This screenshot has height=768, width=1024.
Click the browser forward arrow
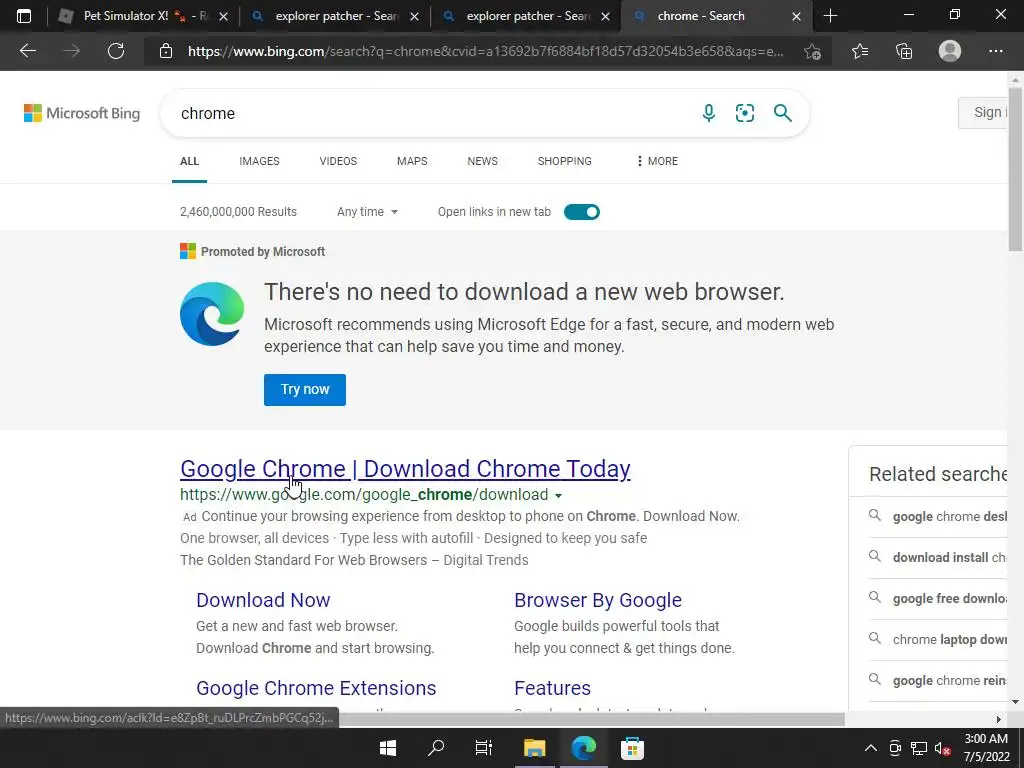click(x=72, y=51)
